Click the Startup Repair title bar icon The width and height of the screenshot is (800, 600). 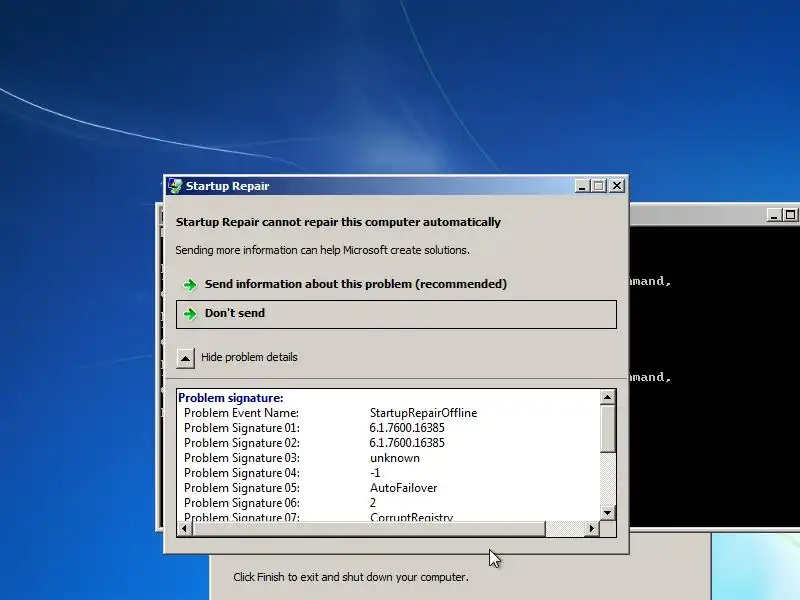click(x=175, y=186)
